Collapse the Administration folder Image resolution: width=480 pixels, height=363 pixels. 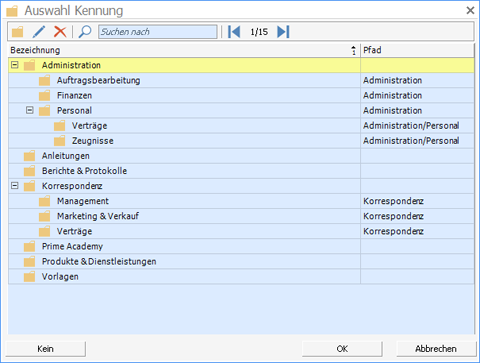pyautogui.click(x=15, y=65)
